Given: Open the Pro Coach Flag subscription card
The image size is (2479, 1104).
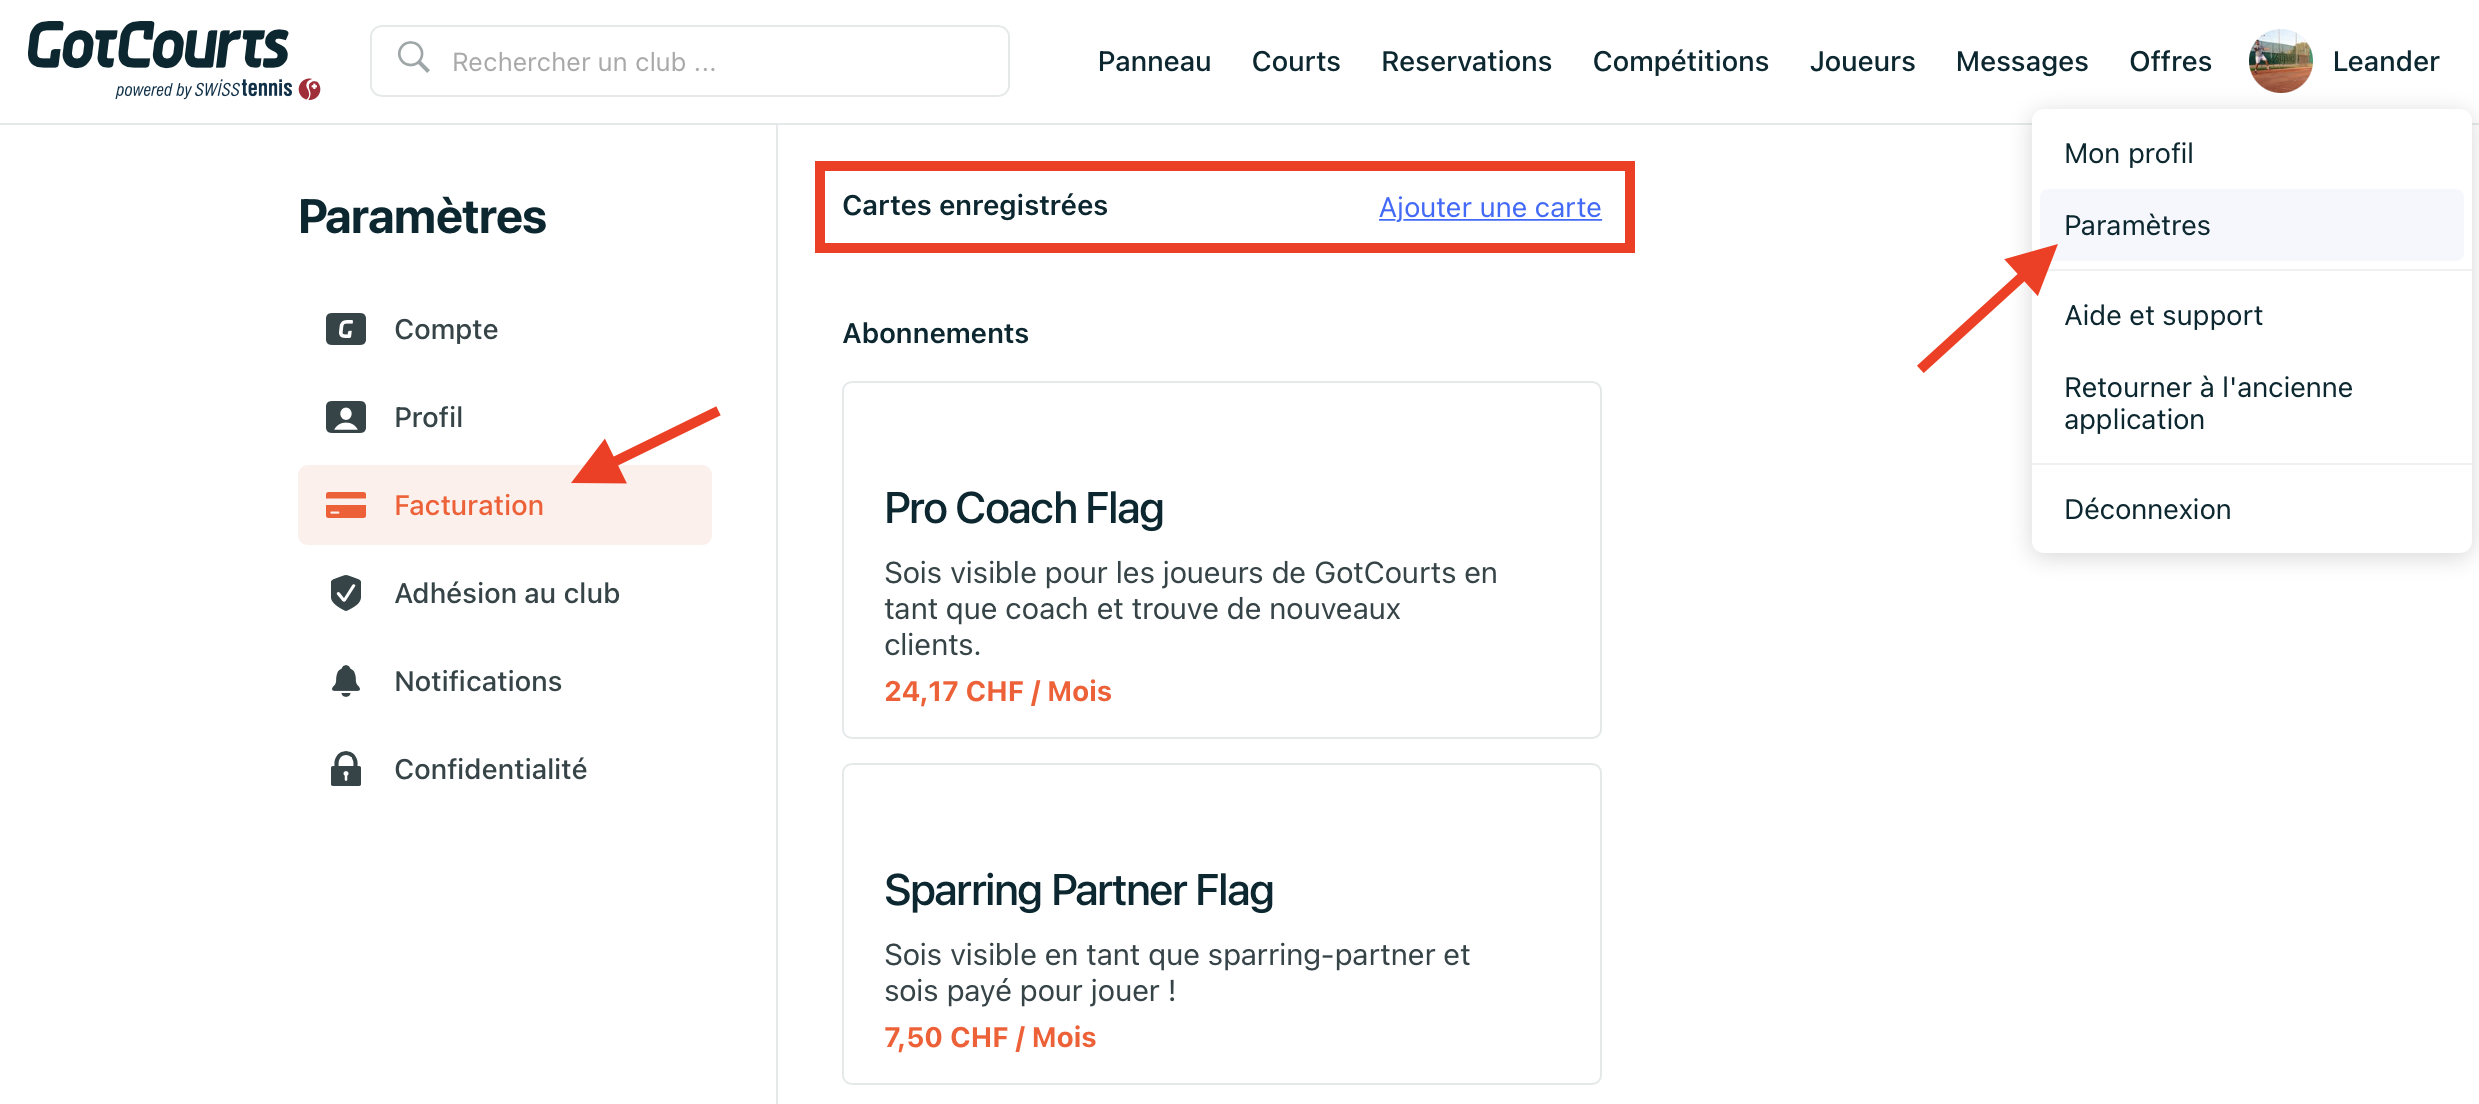Looking at the screenshot, I should click(x=1222, y=560).
